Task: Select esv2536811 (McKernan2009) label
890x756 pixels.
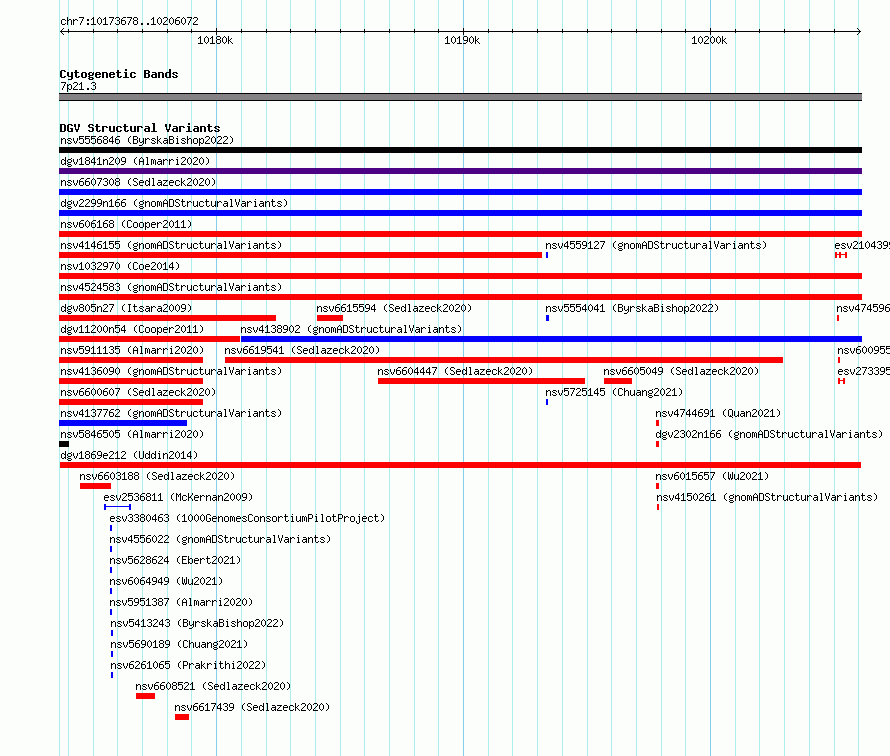Action: [x=178, y=497]
